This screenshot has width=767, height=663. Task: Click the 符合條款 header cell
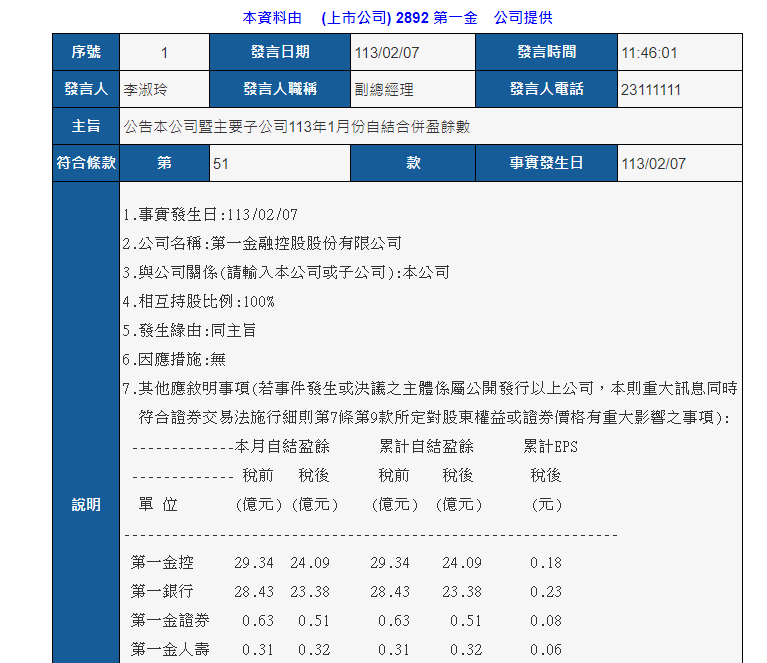pyautogui.click(x=86, y=163)
